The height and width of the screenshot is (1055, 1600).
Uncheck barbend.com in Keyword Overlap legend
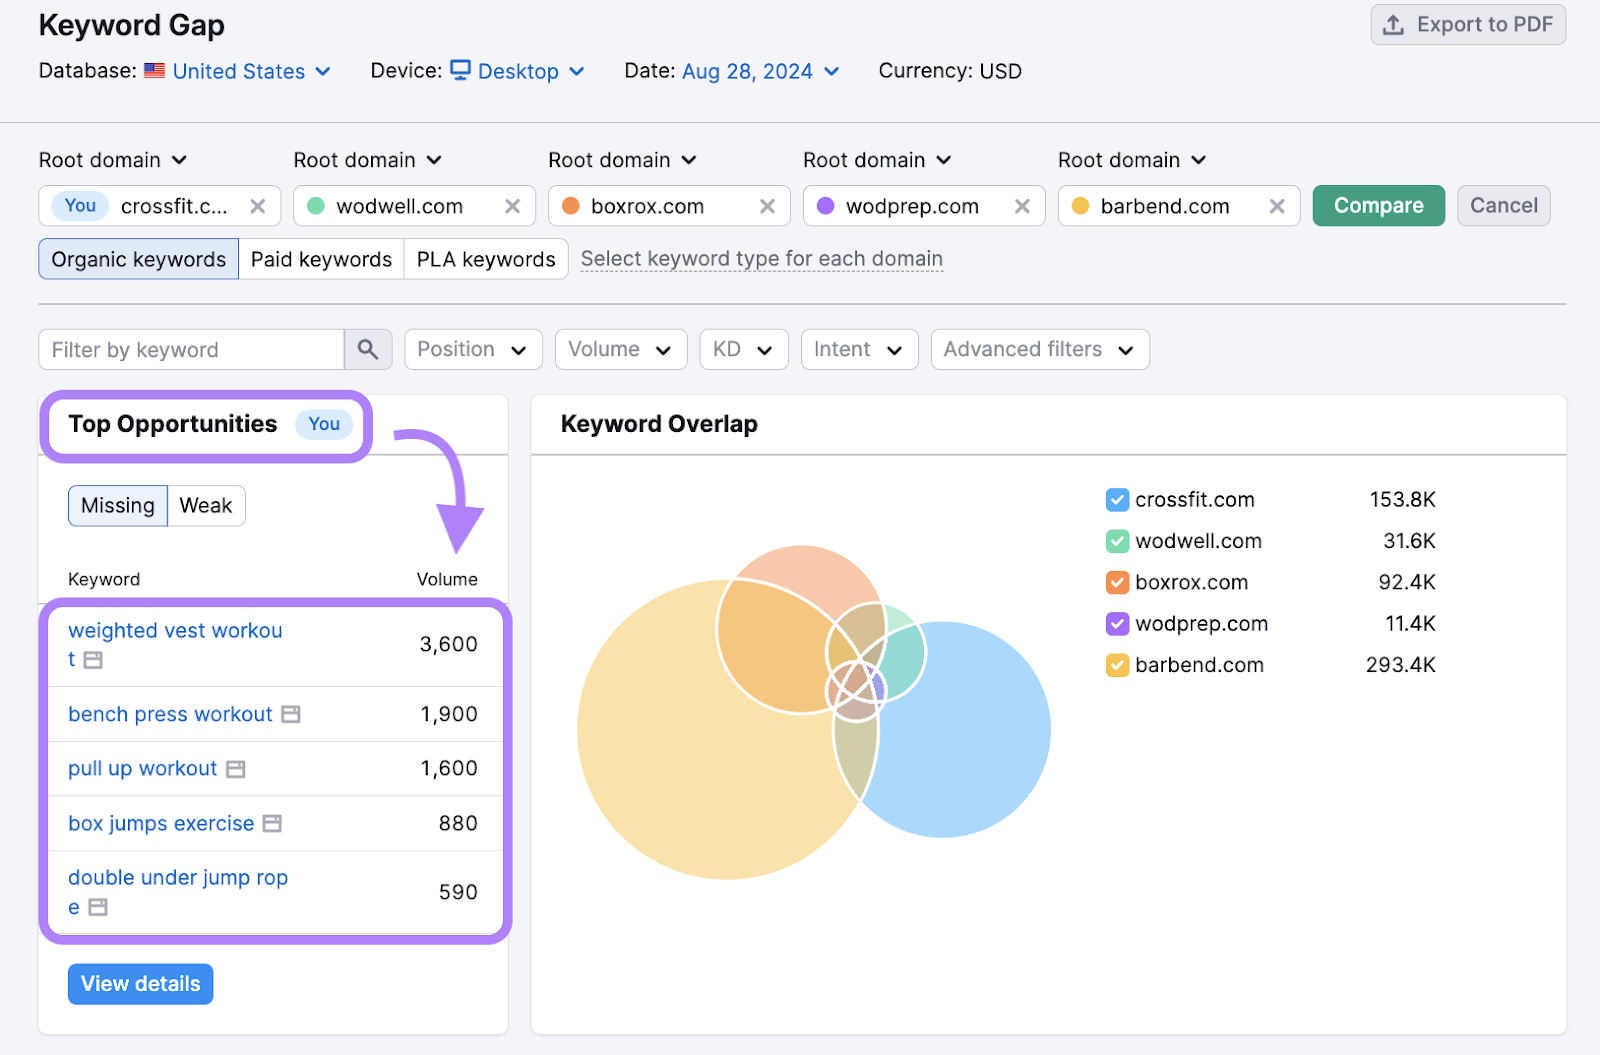coord(1117,665)
